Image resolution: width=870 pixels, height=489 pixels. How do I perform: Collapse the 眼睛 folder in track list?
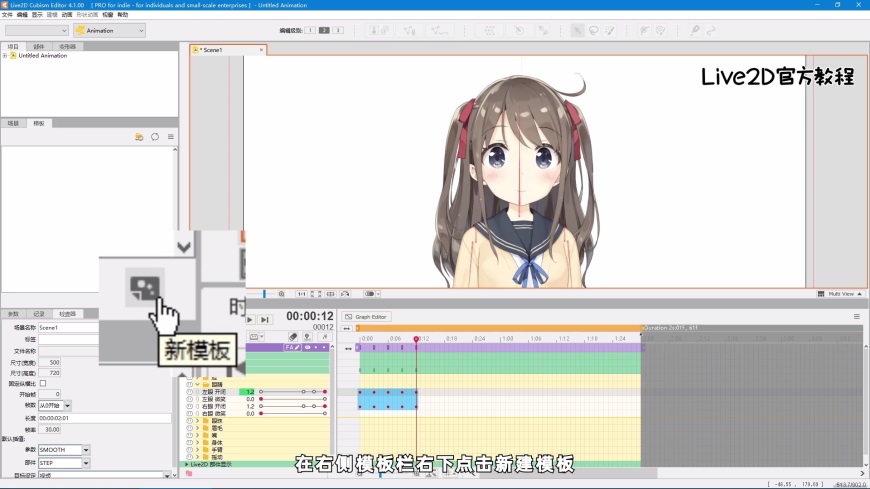pos(198,384)
